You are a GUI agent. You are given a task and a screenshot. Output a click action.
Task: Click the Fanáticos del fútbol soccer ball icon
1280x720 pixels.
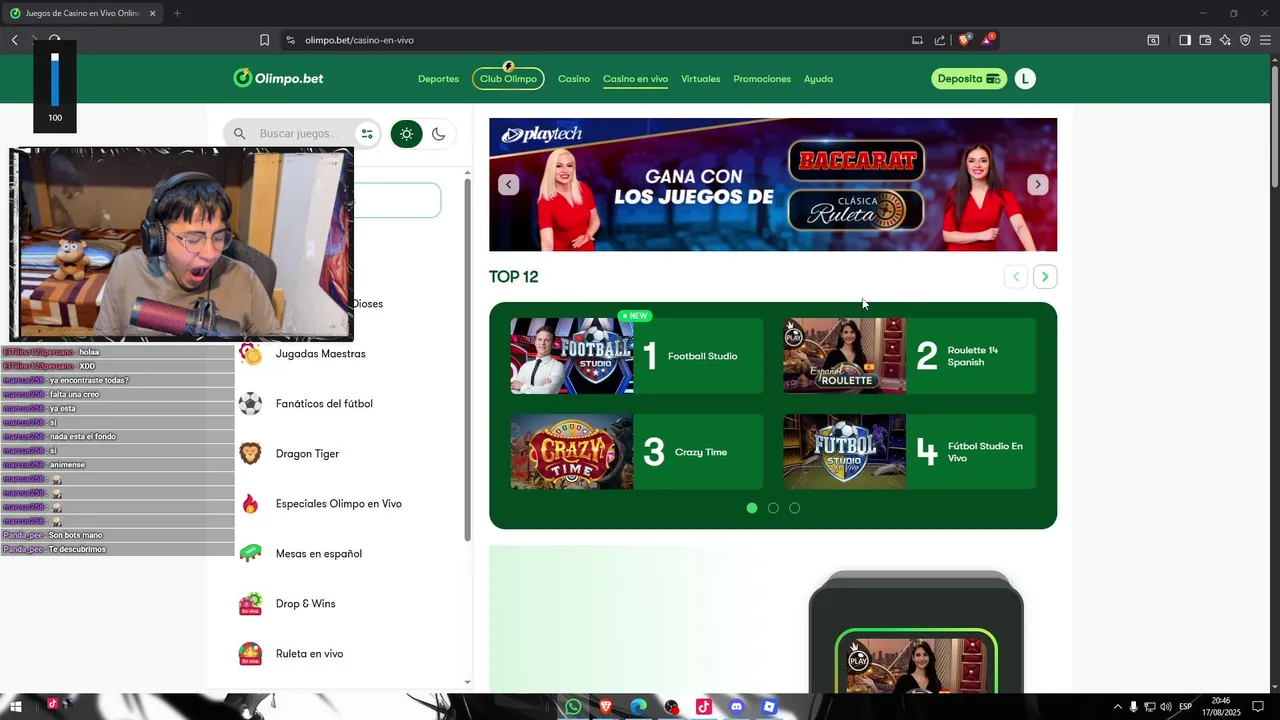click(250, 404)
